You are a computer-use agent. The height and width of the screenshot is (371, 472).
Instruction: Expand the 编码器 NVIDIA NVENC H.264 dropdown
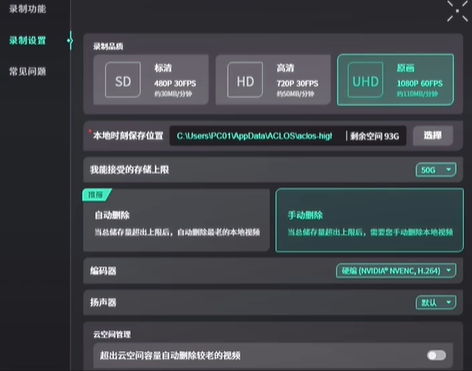coord(396,271)
